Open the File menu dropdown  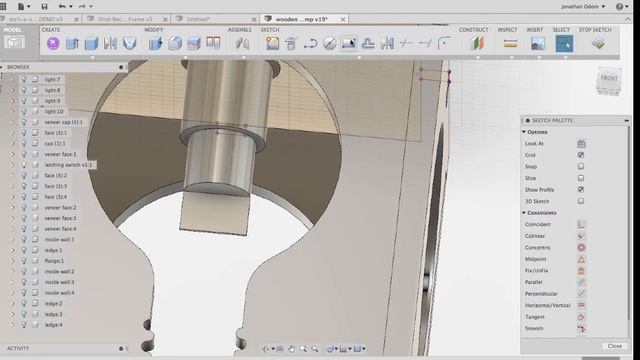(24, 6)
